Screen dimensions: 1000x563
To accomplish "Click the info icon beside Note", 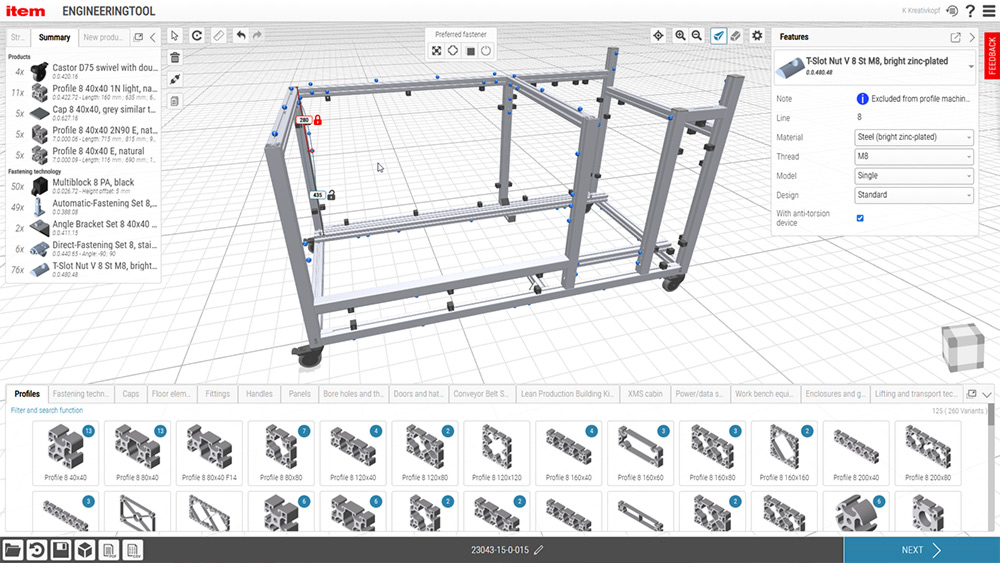I will tap(862, 99).
